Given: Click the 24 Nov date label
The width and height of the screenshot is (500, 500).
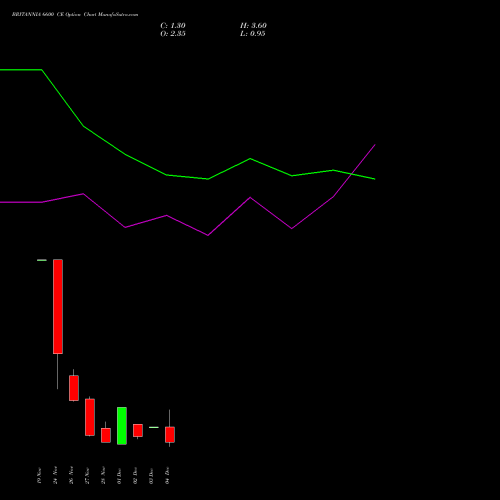Looking at the screenshot, I should coord(55,475).
